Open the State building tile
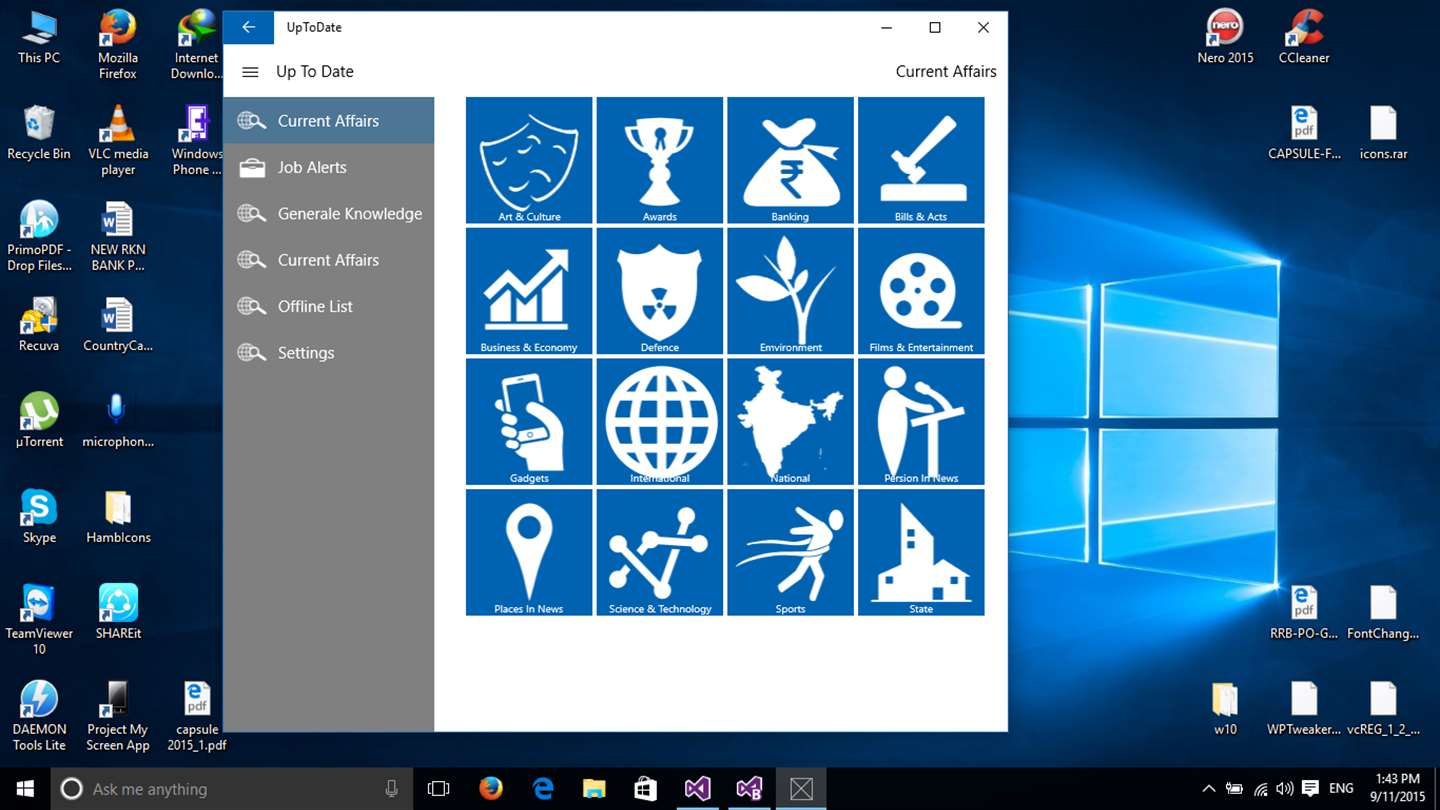The width and height of the screenshot is (1440, 810). [x=921, y=552]
